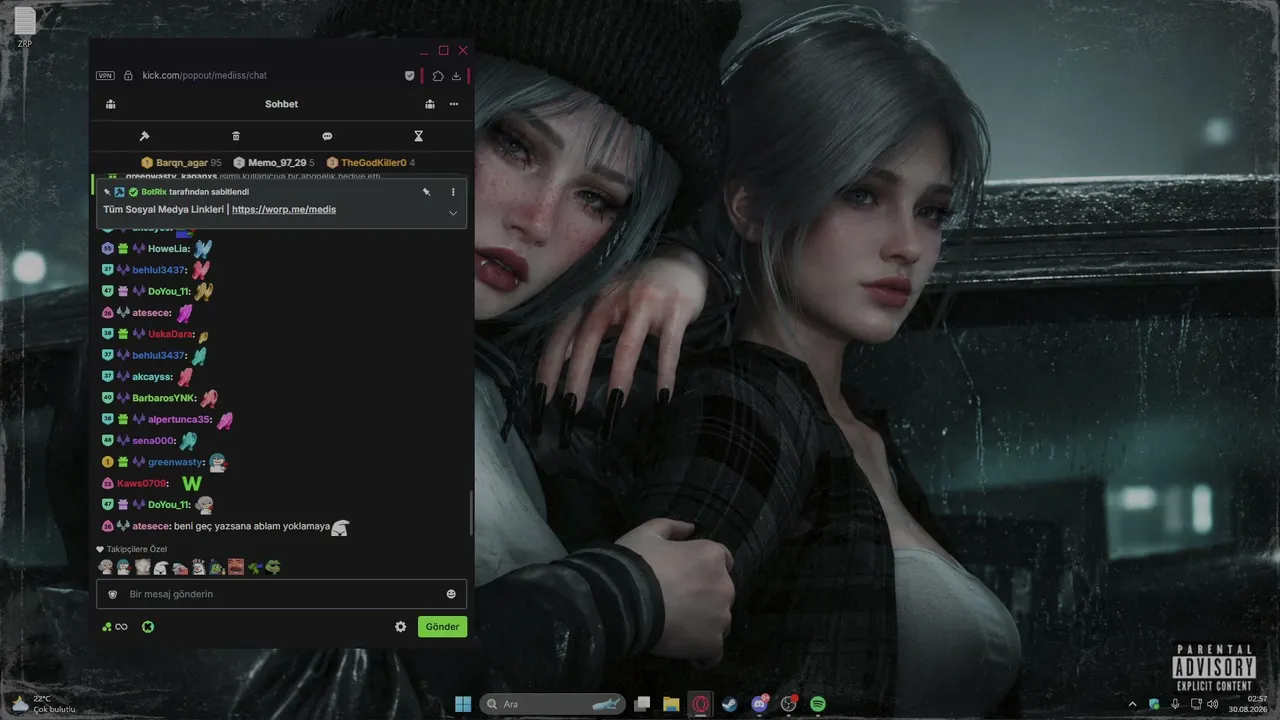Click username greenwasty in chat
The width and height of the screenshot is (1280, 720).
(x=176, y=463)
